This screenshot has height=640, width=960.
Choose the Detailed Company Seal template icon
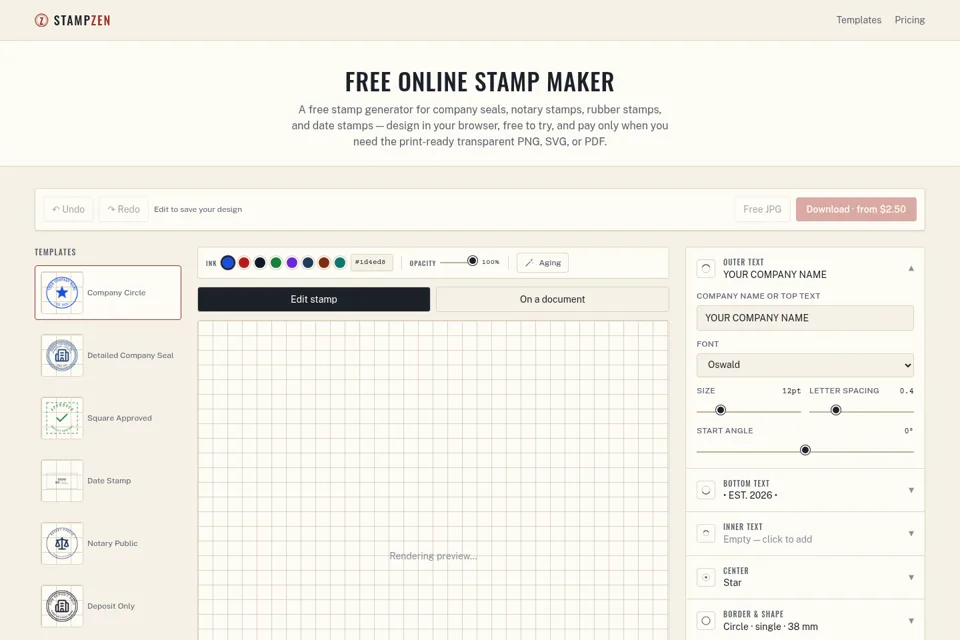coord(62,355)
